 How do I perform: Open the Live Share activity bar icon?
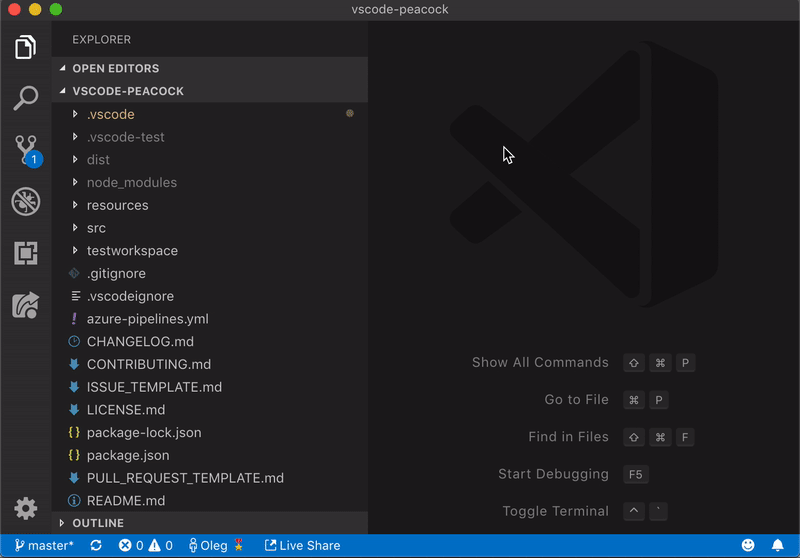tap(26, 305)
